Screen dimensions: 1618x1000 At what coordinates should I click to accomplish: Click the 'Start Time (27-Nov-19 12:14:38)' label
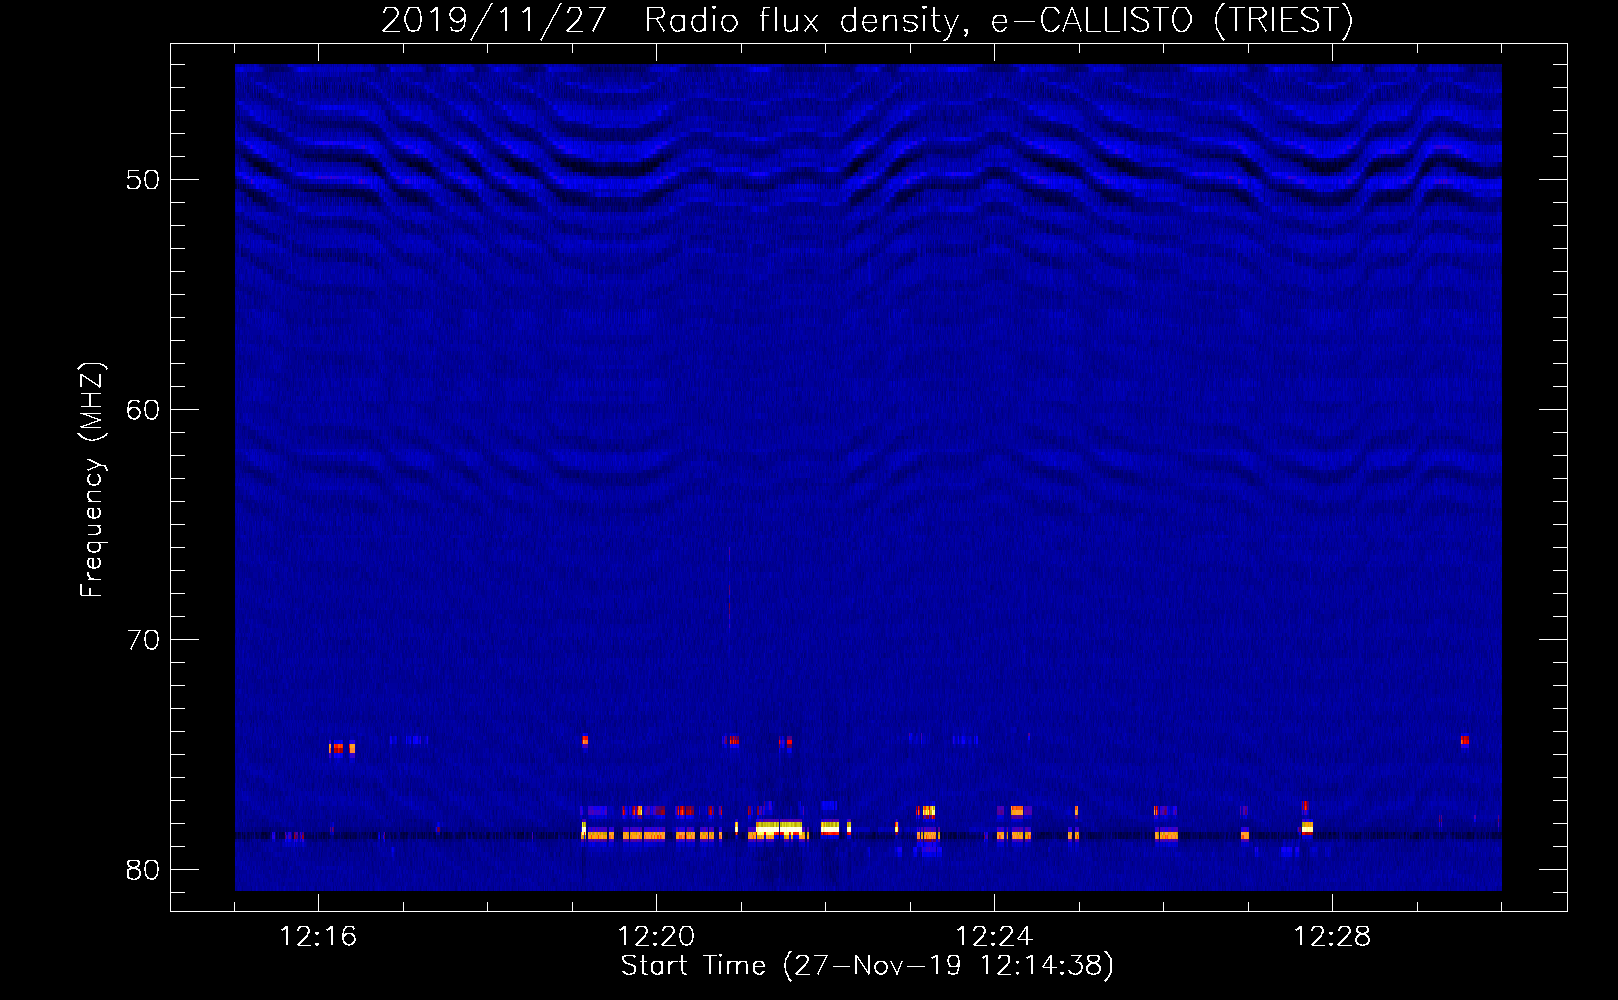867,966
